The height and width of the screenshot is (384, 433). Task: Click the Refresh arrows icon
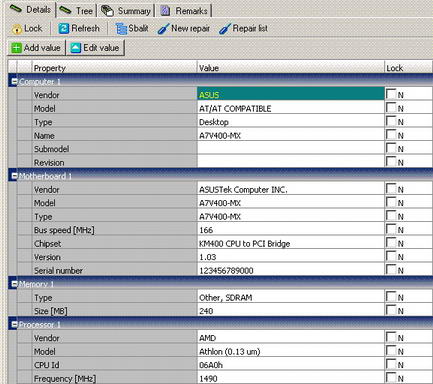pos(63,29)
